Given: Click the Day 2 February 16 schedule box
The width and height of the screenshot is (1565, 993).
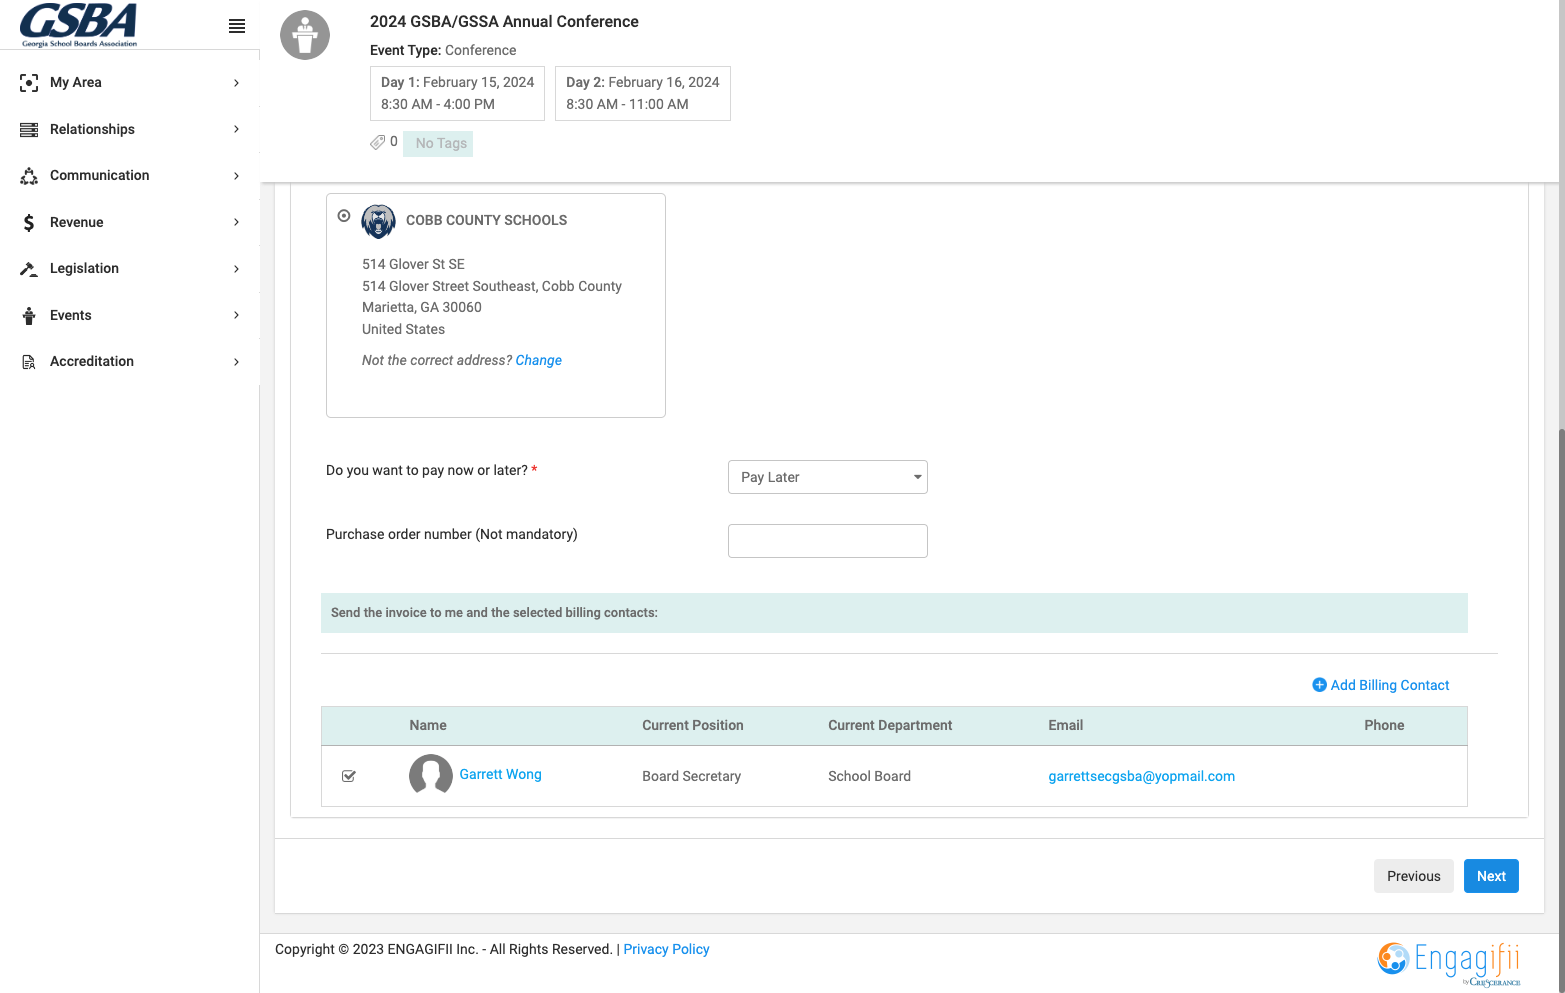Looking at the screenshot, I should pos(643,94).
